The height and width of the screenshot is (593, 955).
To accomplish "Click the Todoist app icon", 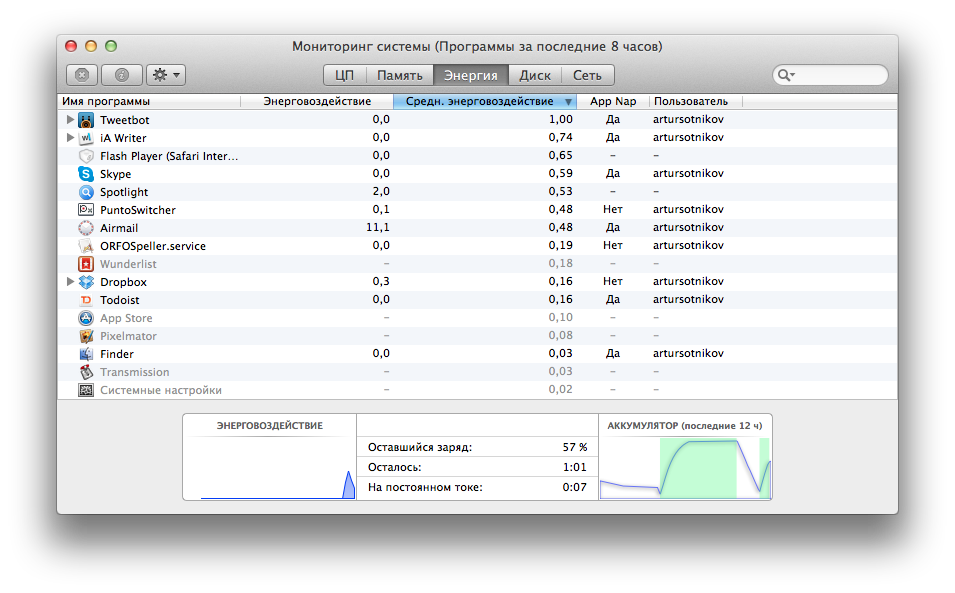I will [85, 300].
